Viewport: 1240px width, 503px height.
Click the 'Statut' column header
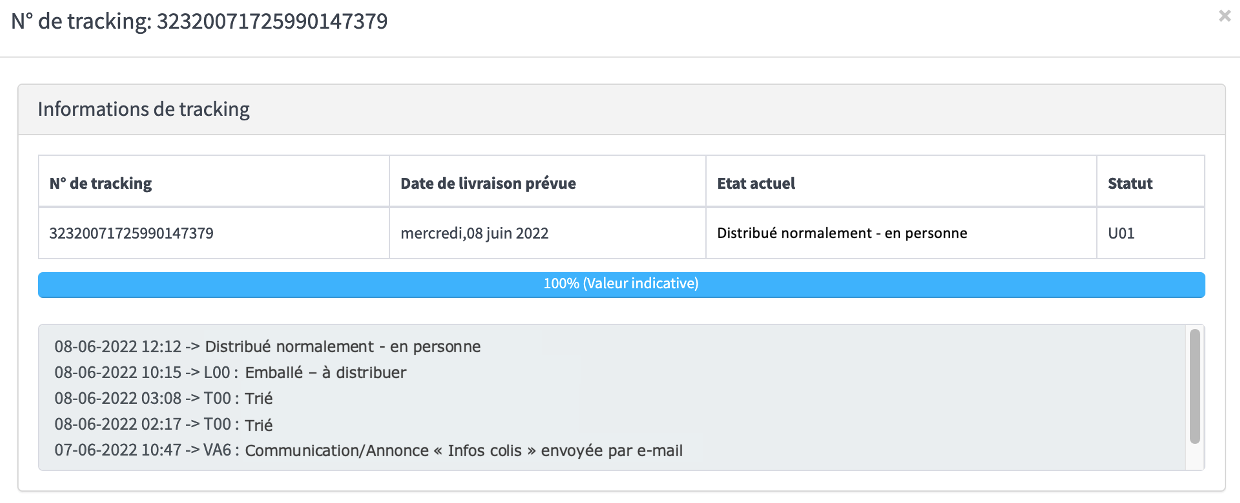click(x=1130, y=183)
